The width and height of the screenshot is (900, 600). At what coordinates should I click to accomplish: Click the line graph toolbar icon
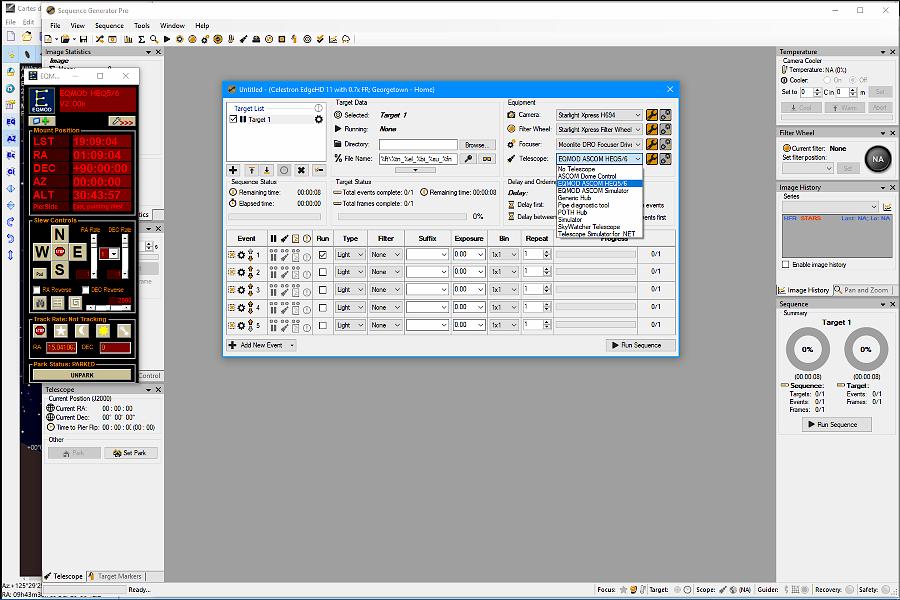(333, 39)
